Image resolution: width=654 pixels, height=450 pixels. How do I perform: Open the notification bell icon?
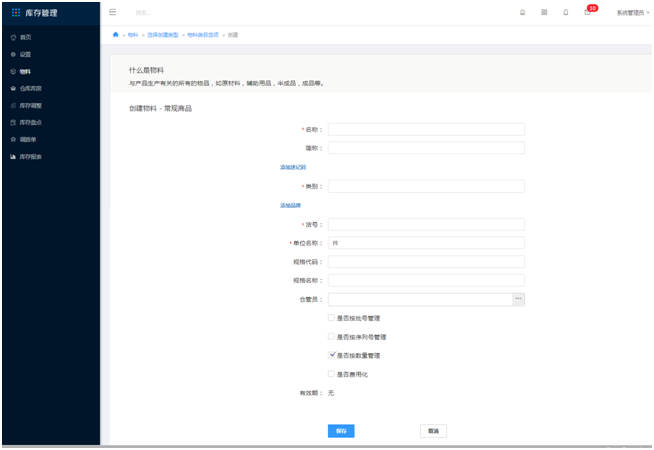(566, 13)
